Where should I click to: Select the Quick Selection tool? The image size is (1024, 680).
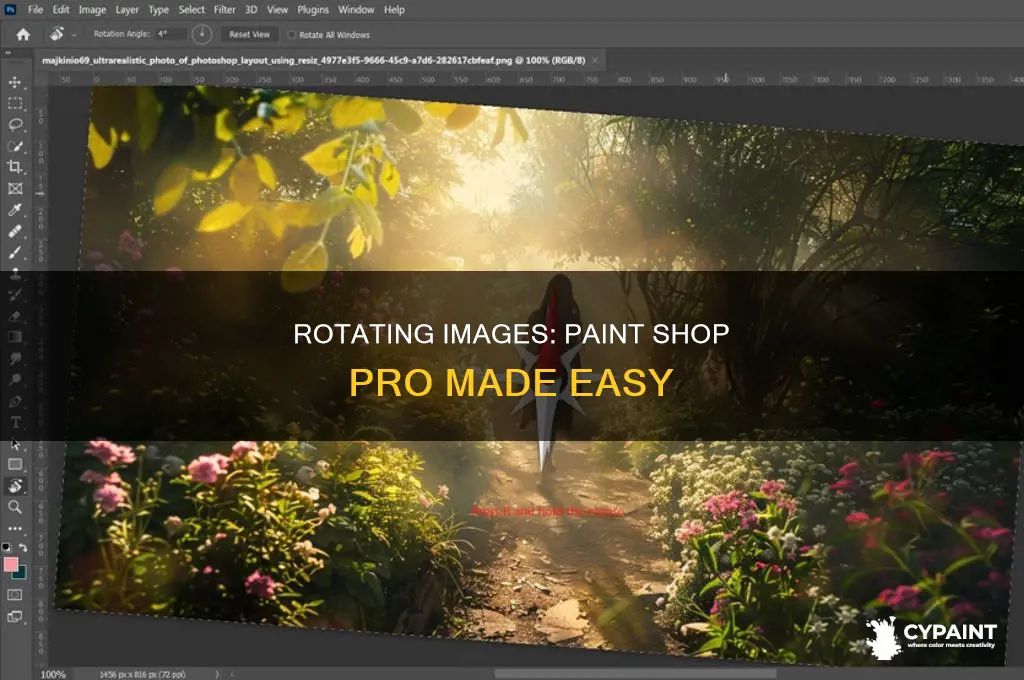point(14,146)
